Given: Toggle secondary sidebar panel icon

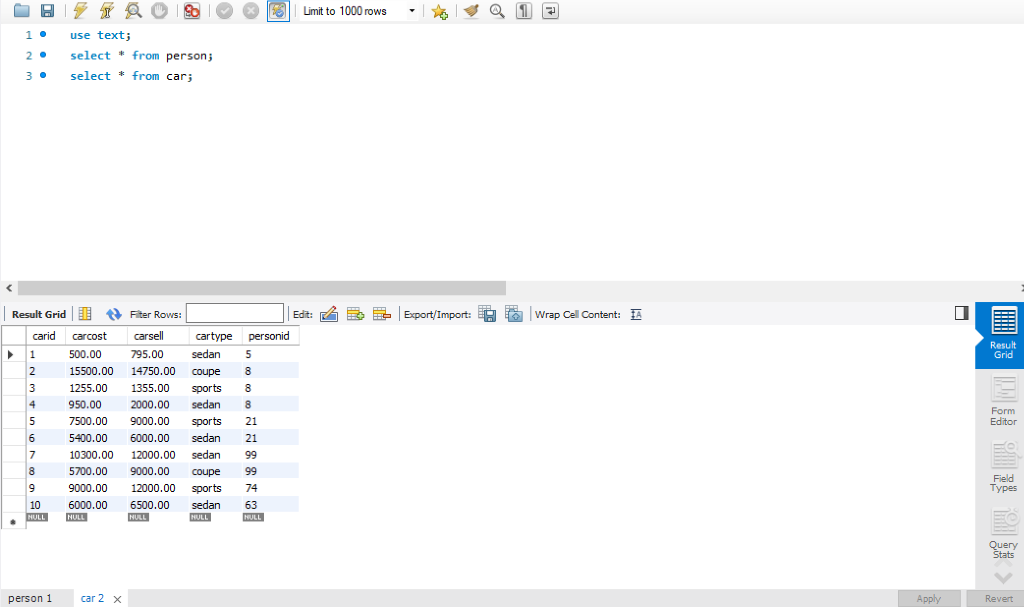Looking at the screenshot, I should 961,313.
